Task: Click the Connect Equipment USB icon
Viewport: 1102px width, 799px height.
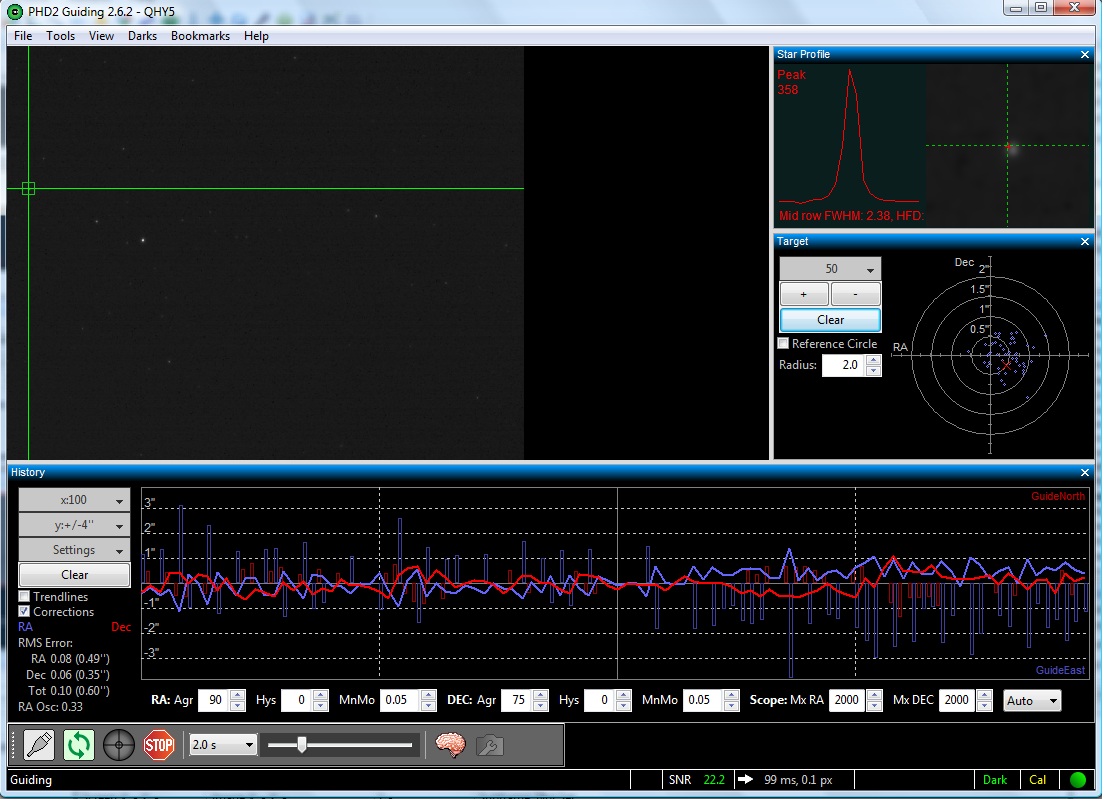Action: click(x=39, y=744)
